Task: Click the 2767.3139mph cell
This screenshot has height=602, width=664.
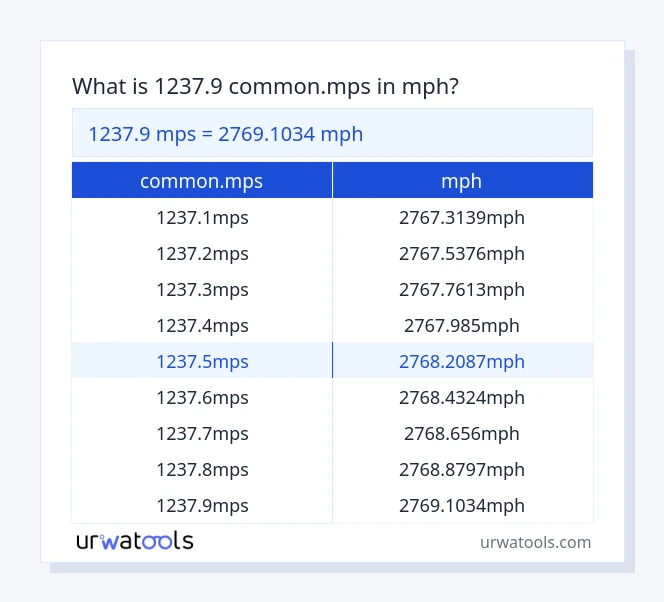Action: (x=461, y=217)
